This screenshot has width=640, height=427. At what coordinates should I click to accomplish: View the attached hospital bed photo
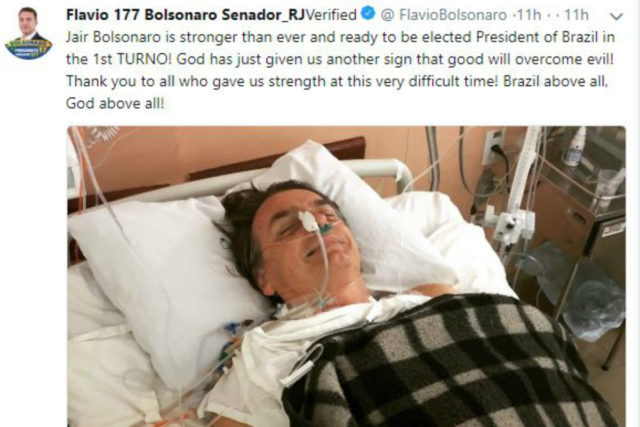tap(346, 276)
